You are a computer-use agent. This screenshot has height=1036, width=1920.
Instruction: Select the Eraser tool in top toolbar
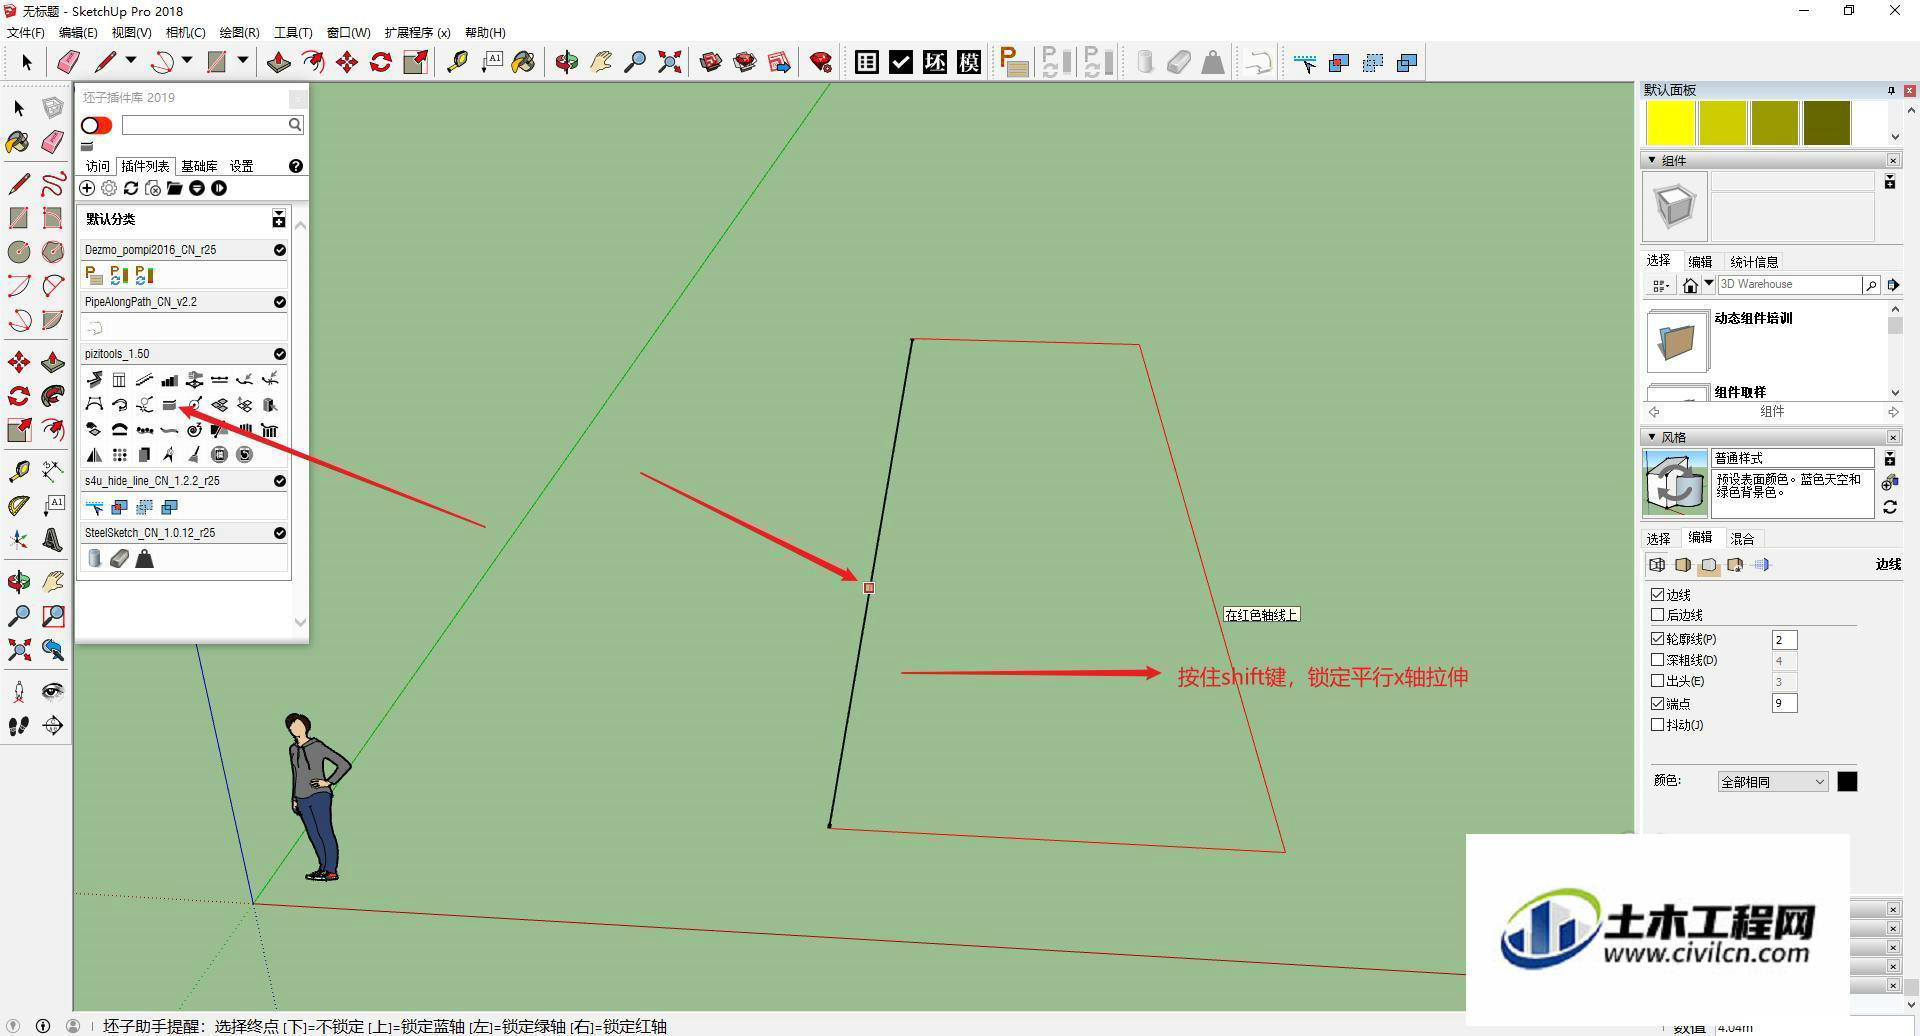click(x=68, y=62)
